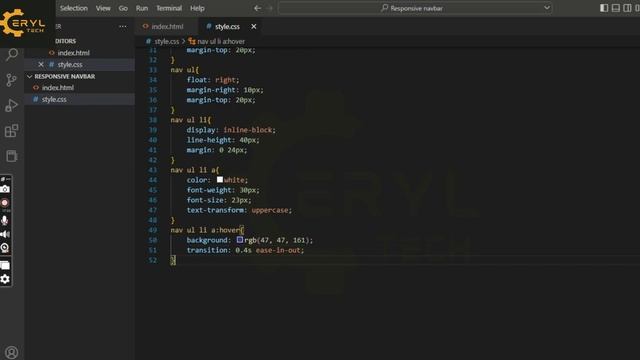The height and width of the screenshot is (360, 640).
Task: Open the Accounts menu icon
Action: 12,352
